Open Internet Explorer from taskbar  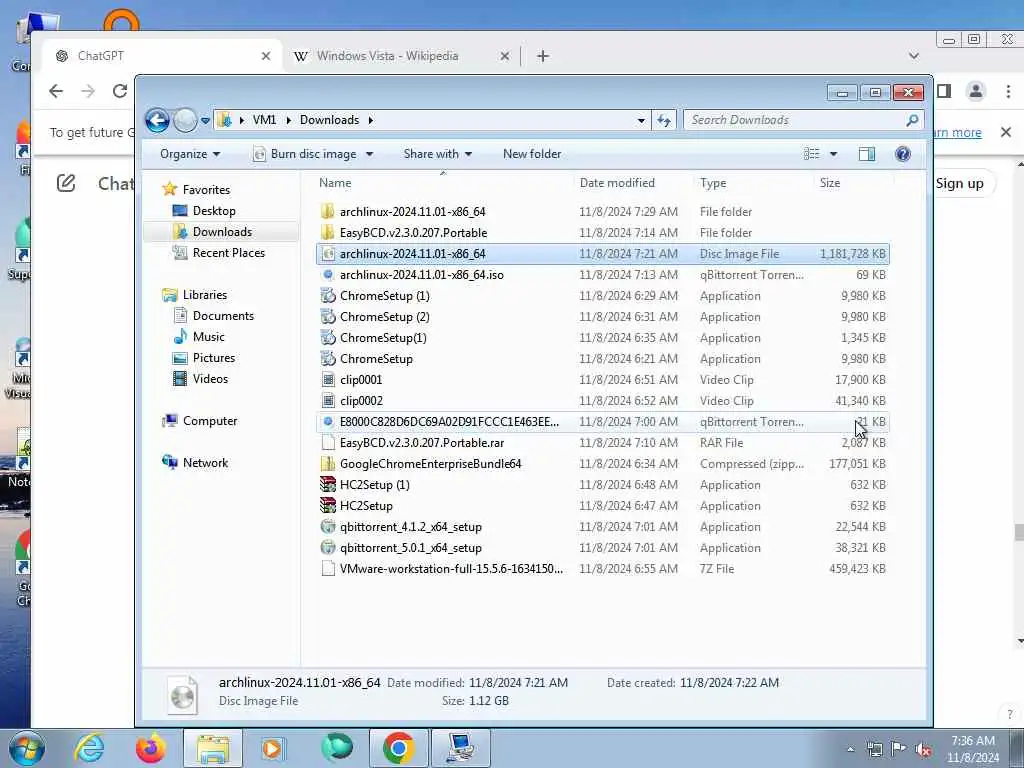click(x=88, y=748)
